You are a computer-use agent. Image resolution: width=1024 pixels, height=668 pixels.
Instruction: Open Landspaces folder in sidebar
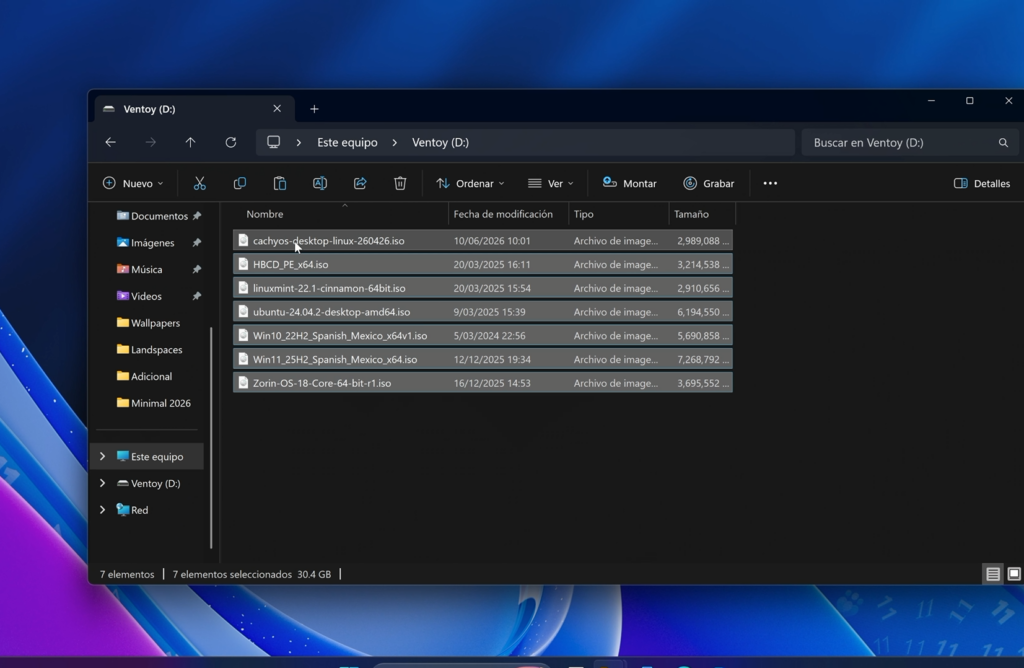click(x=150, y=350)
